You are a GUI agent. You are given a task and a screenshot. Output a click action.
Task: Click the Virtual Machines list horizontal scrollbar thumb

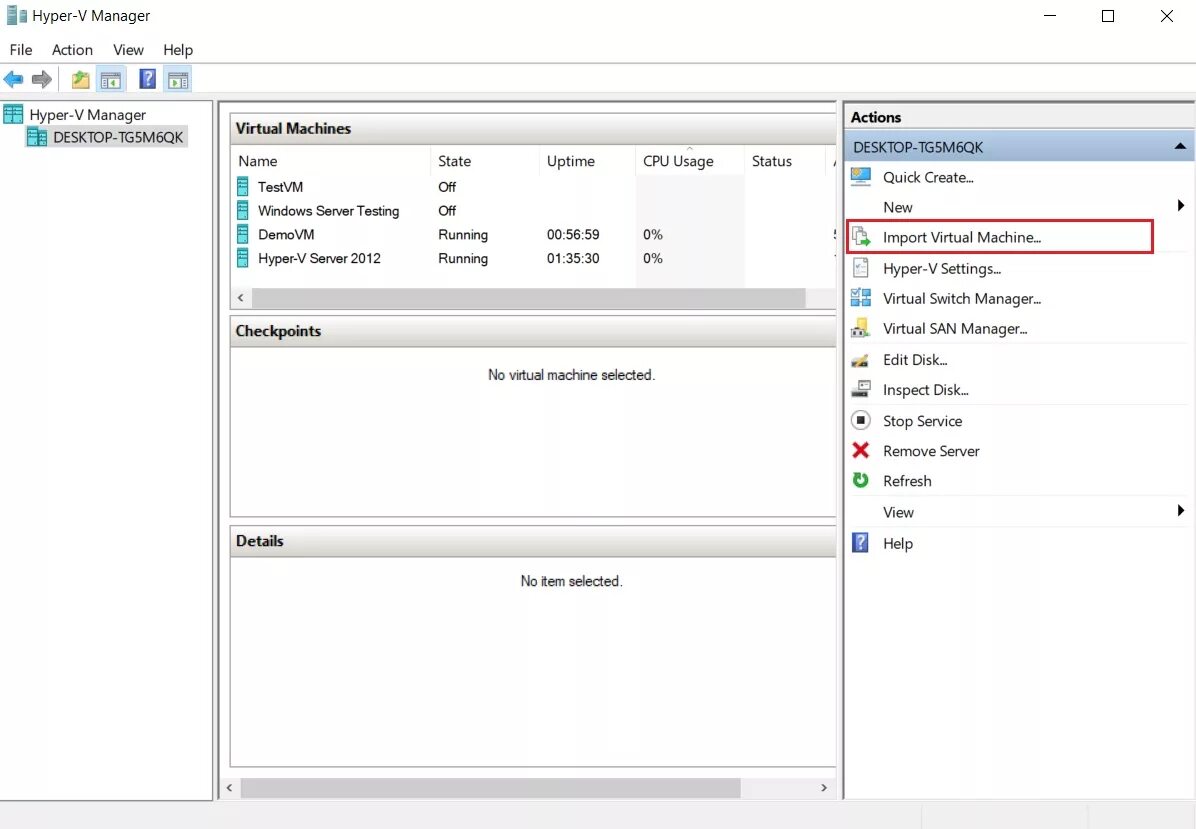click(x=528, y=297)
